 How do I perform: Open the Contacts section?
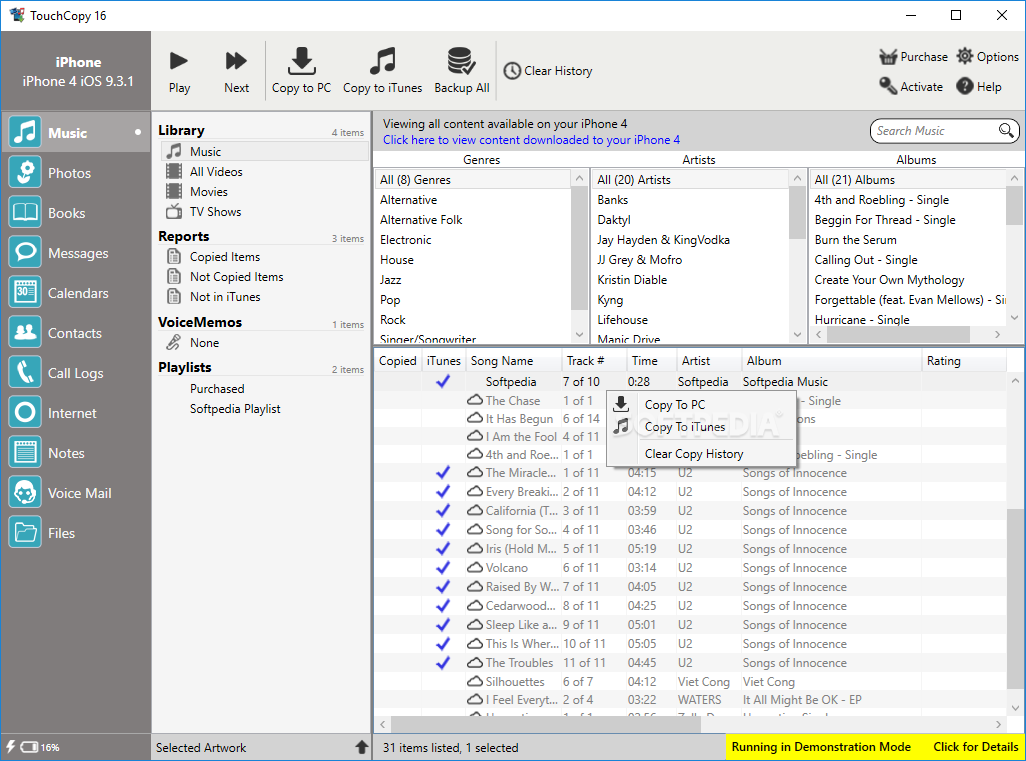coord(75,332)
